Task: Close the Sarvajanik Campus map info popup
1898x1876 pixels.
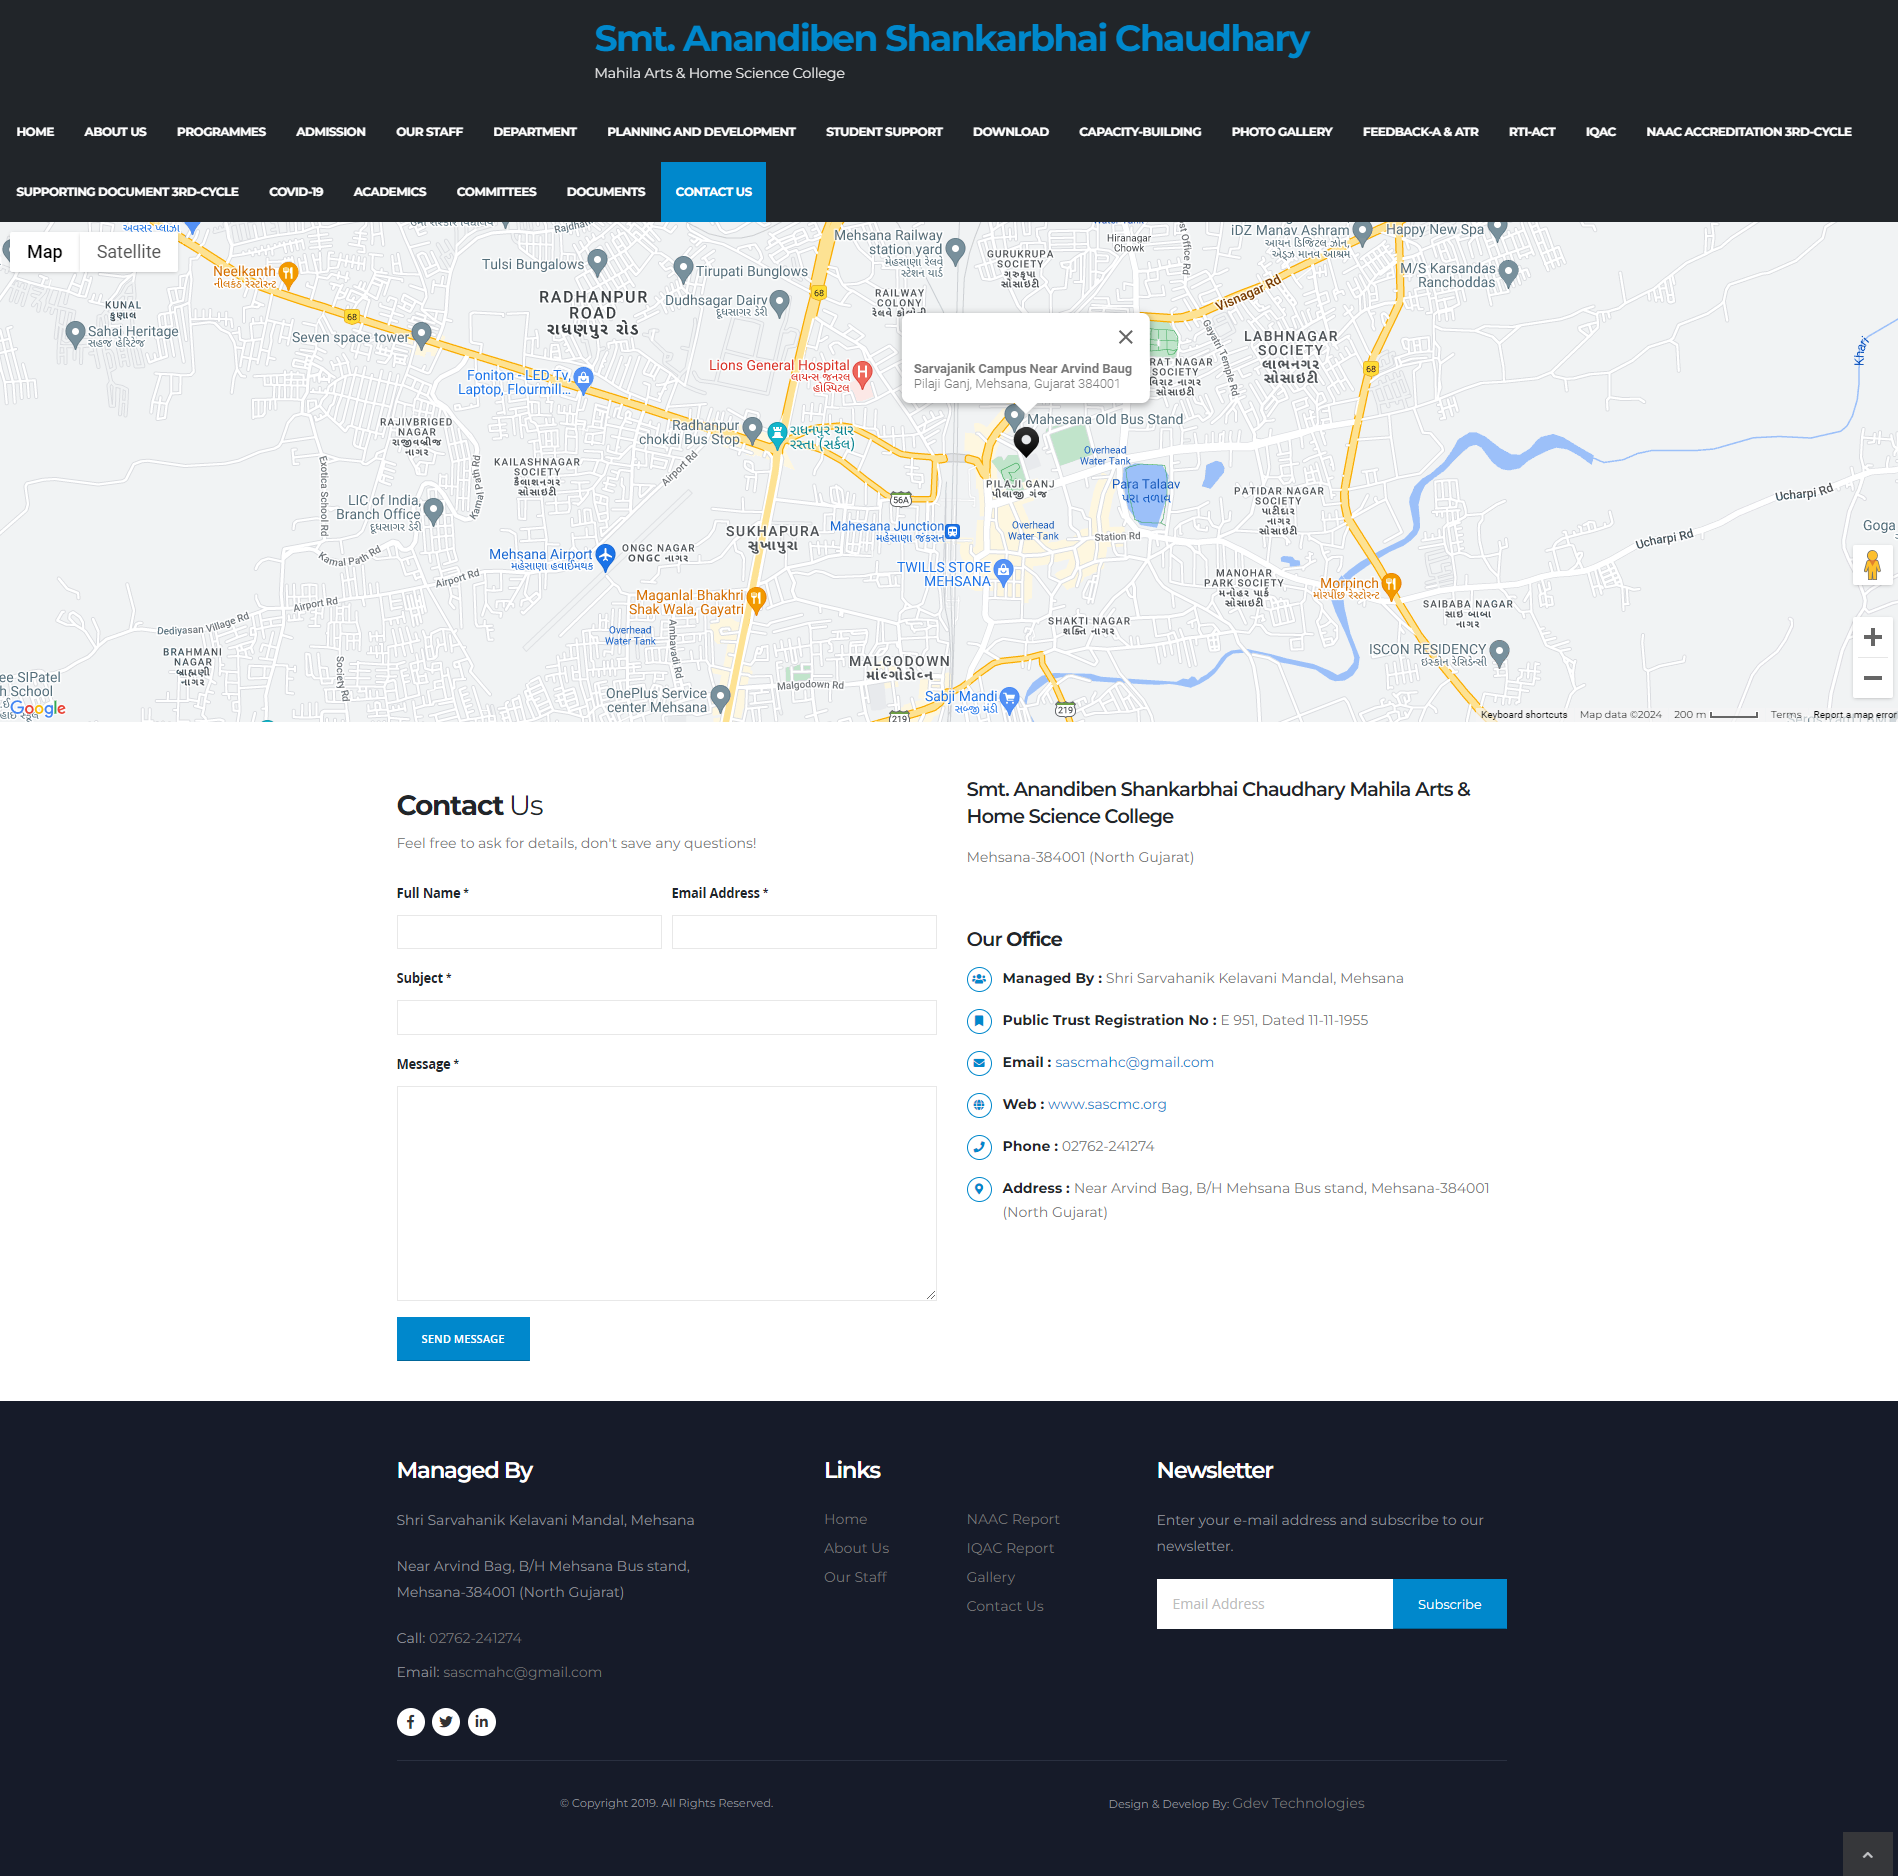Action: point(1124,337)
